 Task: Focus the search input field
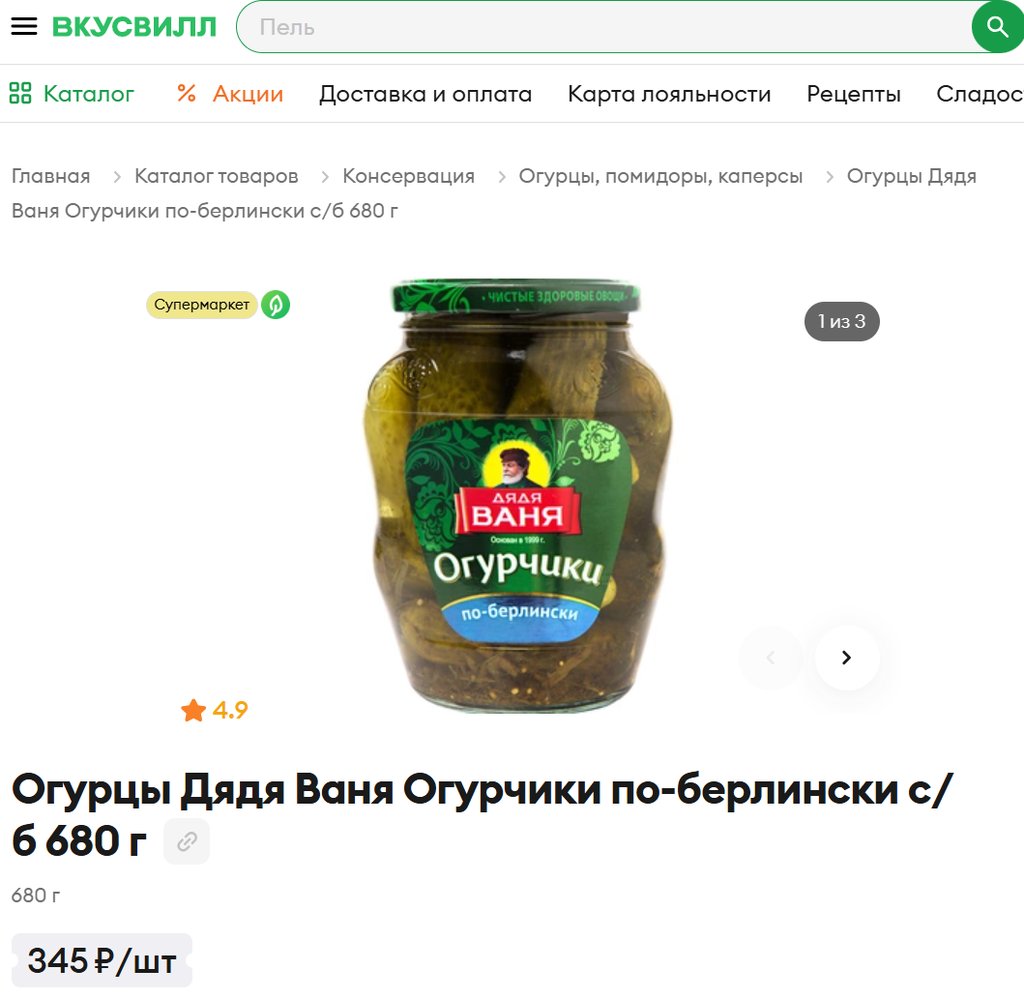[604, 27]
